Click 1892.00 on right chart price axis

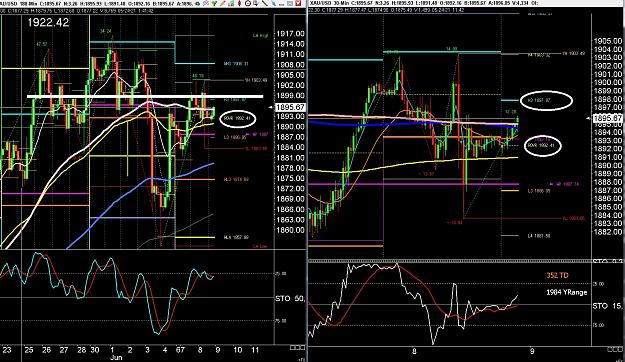pyautogui.click(x=608, y=149)
